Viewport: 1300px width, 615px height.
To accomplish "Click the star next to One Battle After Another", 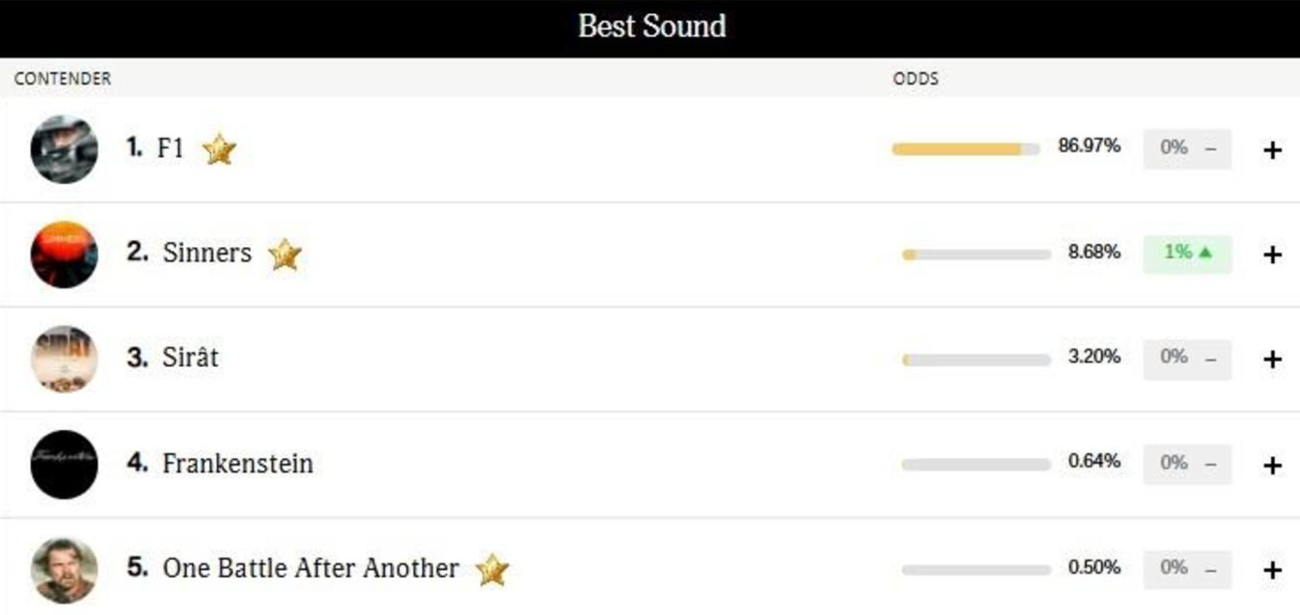I will [492, 570].
